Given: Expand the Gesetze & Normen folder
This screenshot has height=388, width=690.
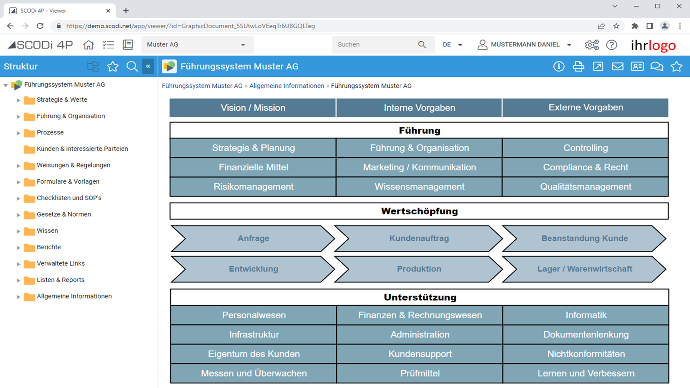Looking at the screenshot, I should [18, 215].
